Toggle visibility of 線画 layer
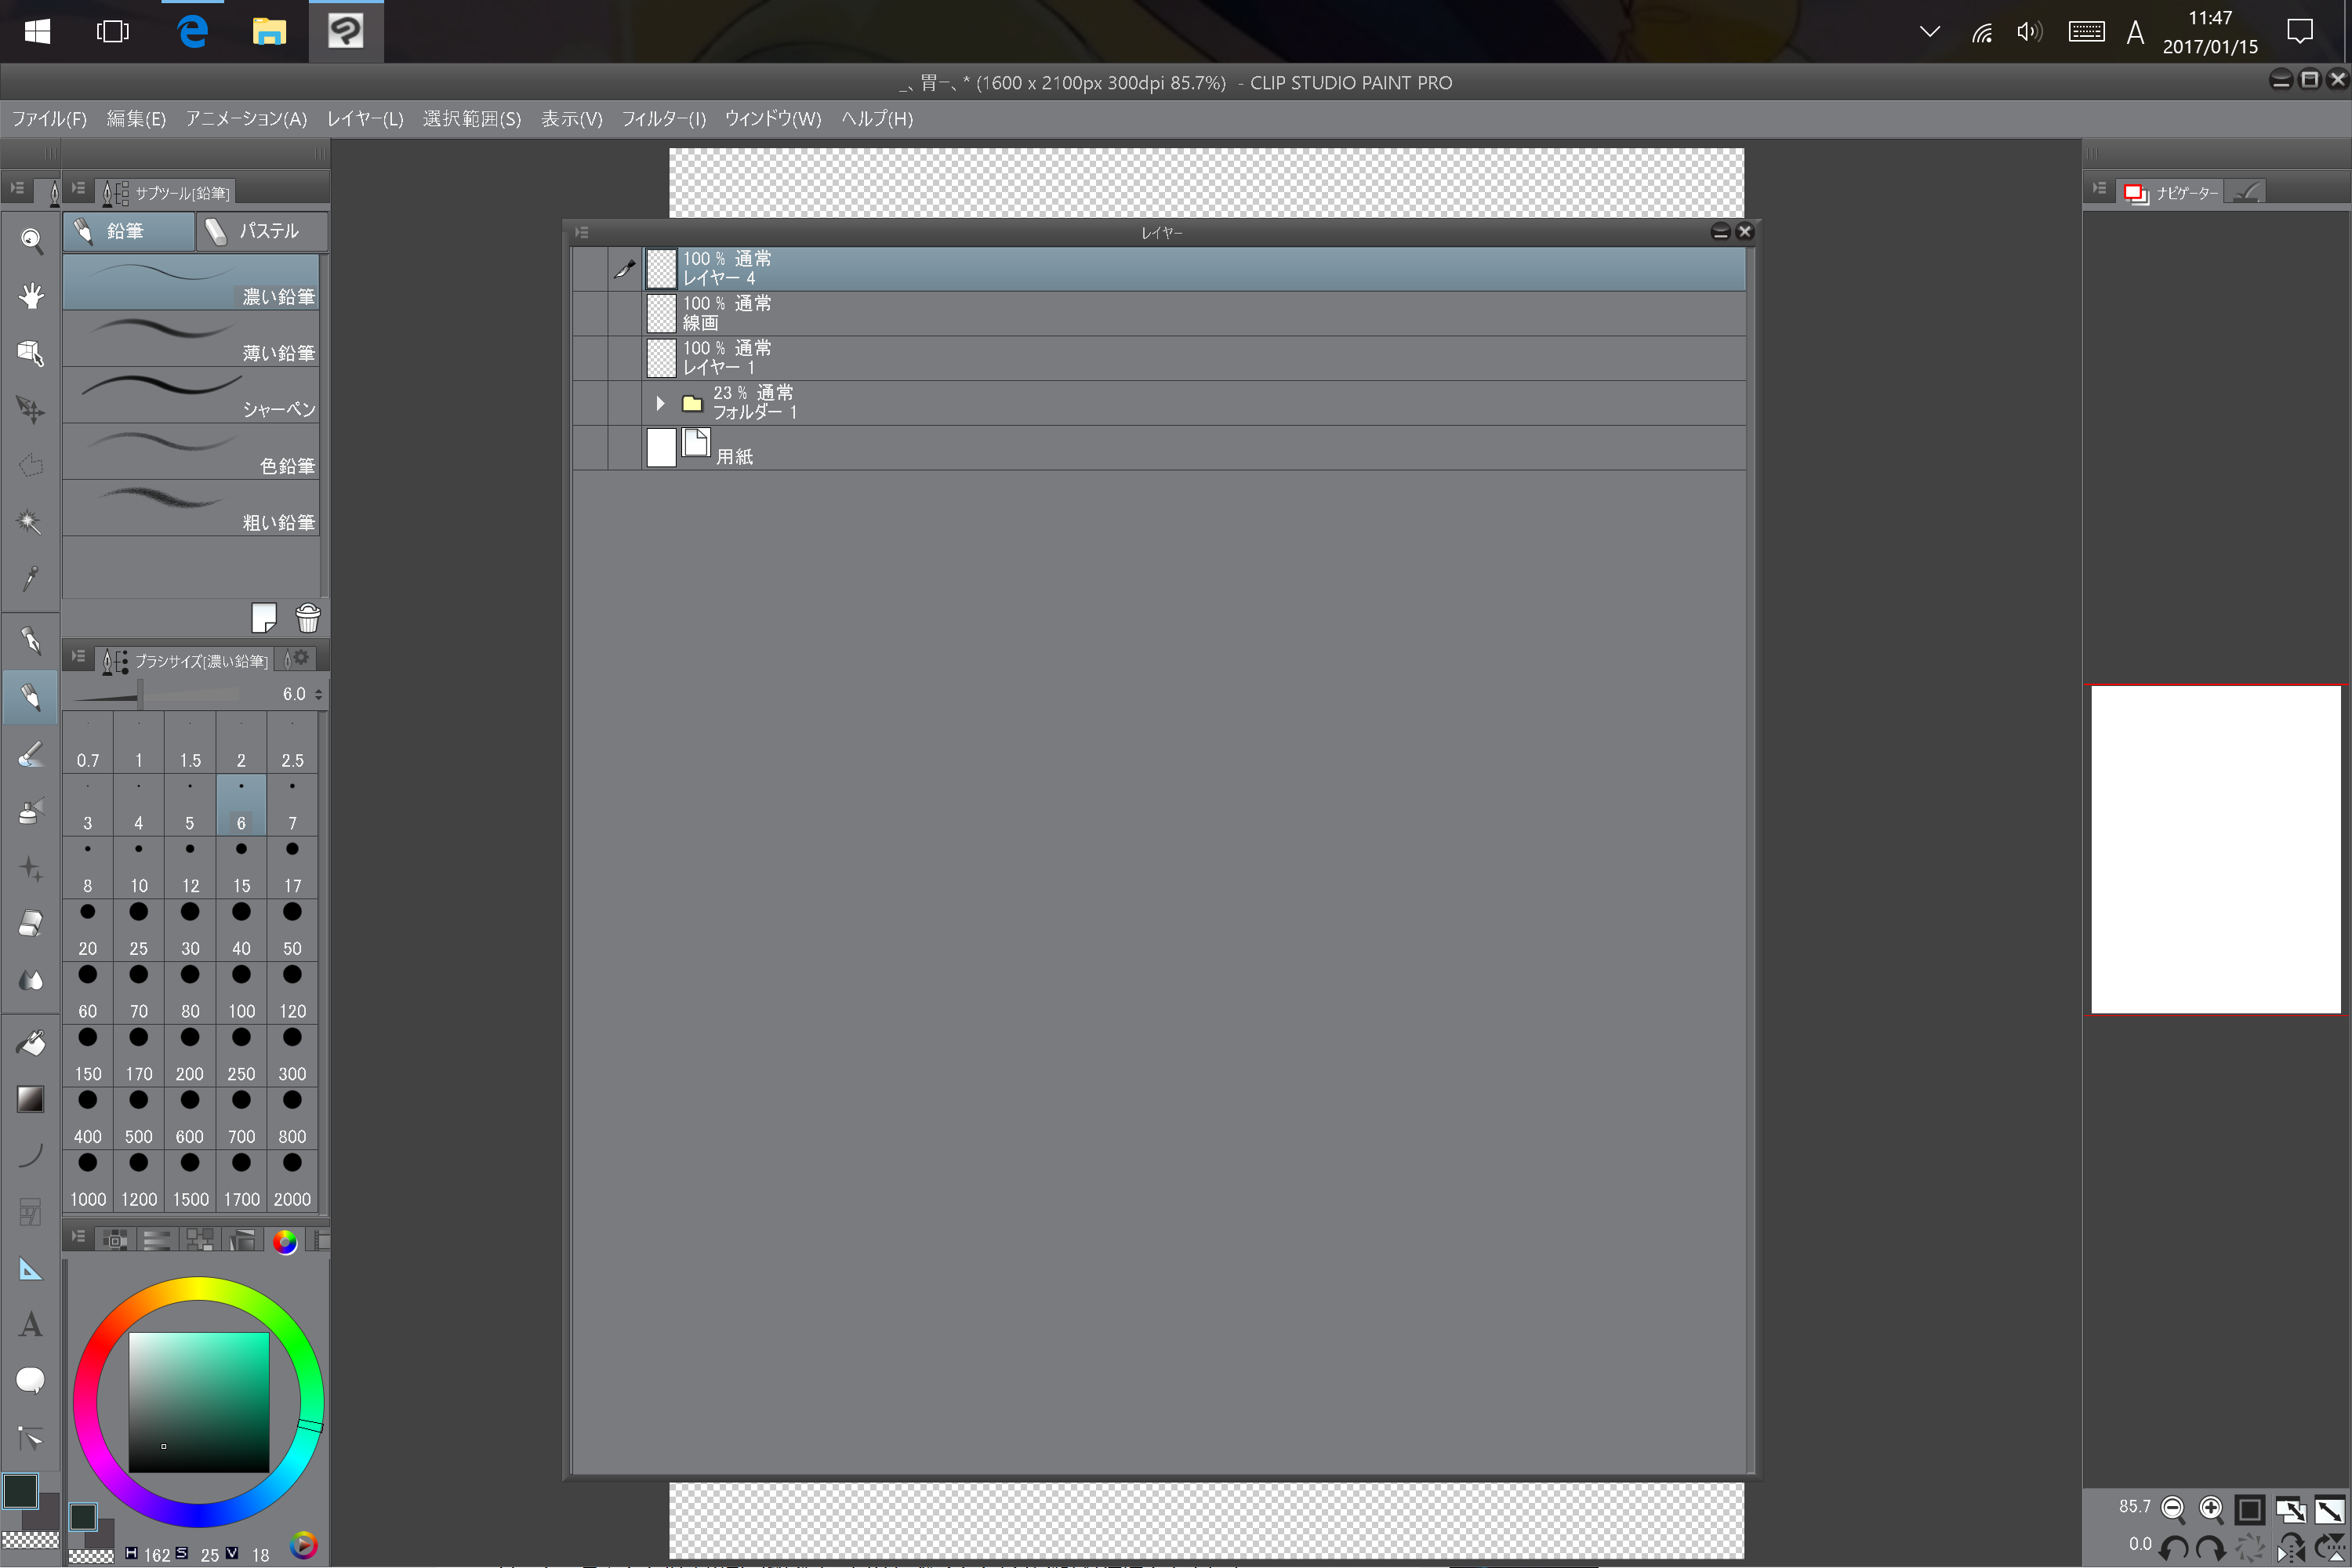Screen dimensions: 2352x1568 pyautogui.click(x=590, y=313)
